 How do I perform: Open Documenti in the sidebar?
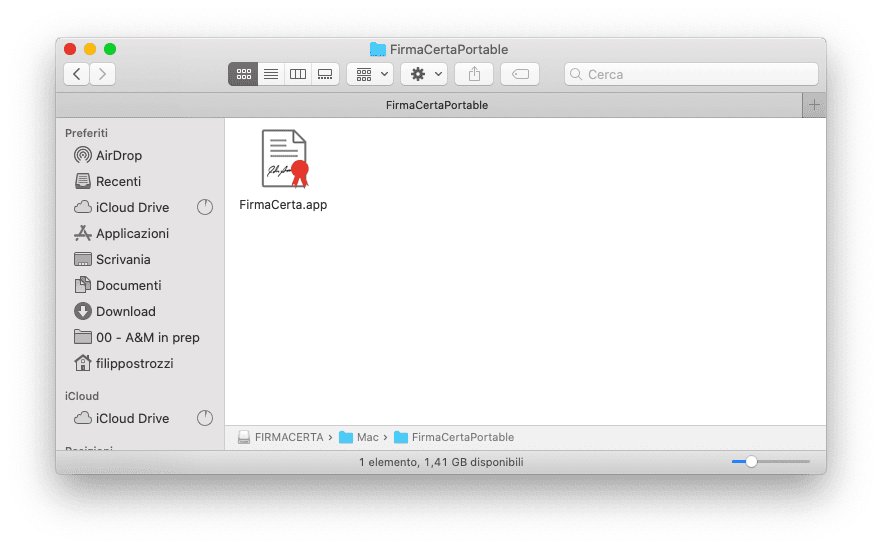pyautogui.click(x=118, y=285)
